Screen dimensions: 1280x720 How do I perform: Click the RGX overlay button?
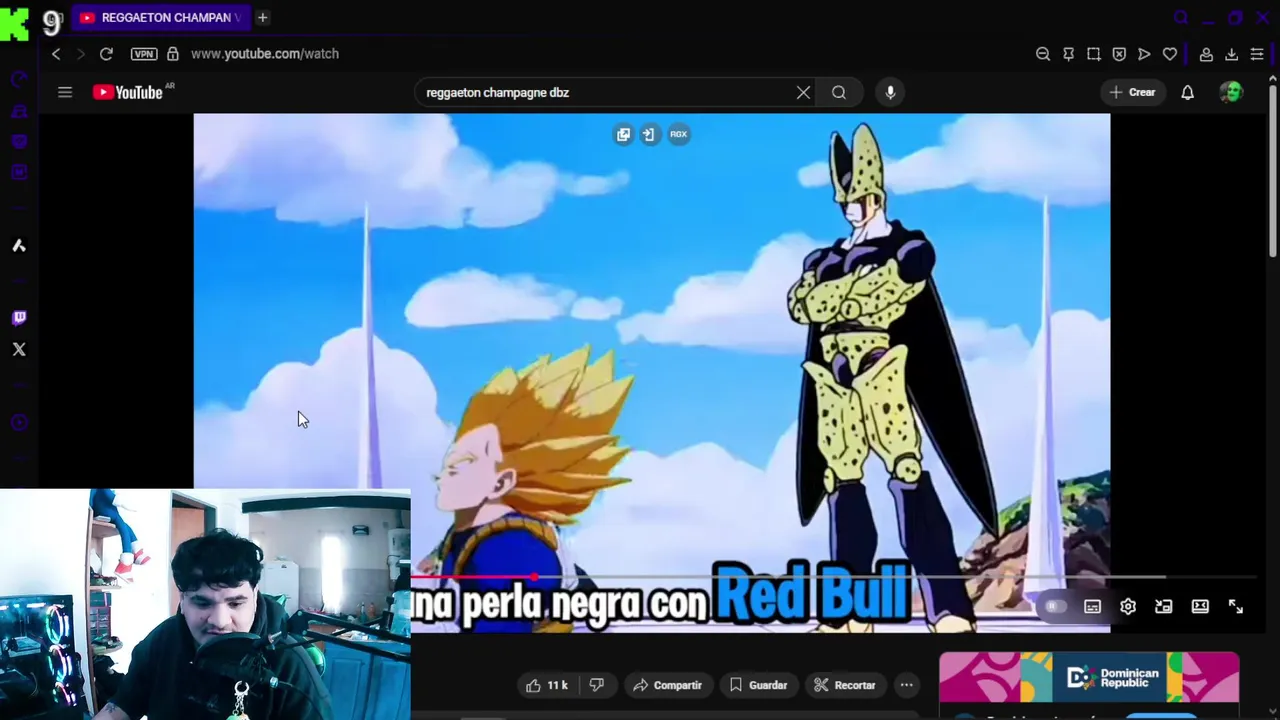pyautogui.click(x=678, y=134)
